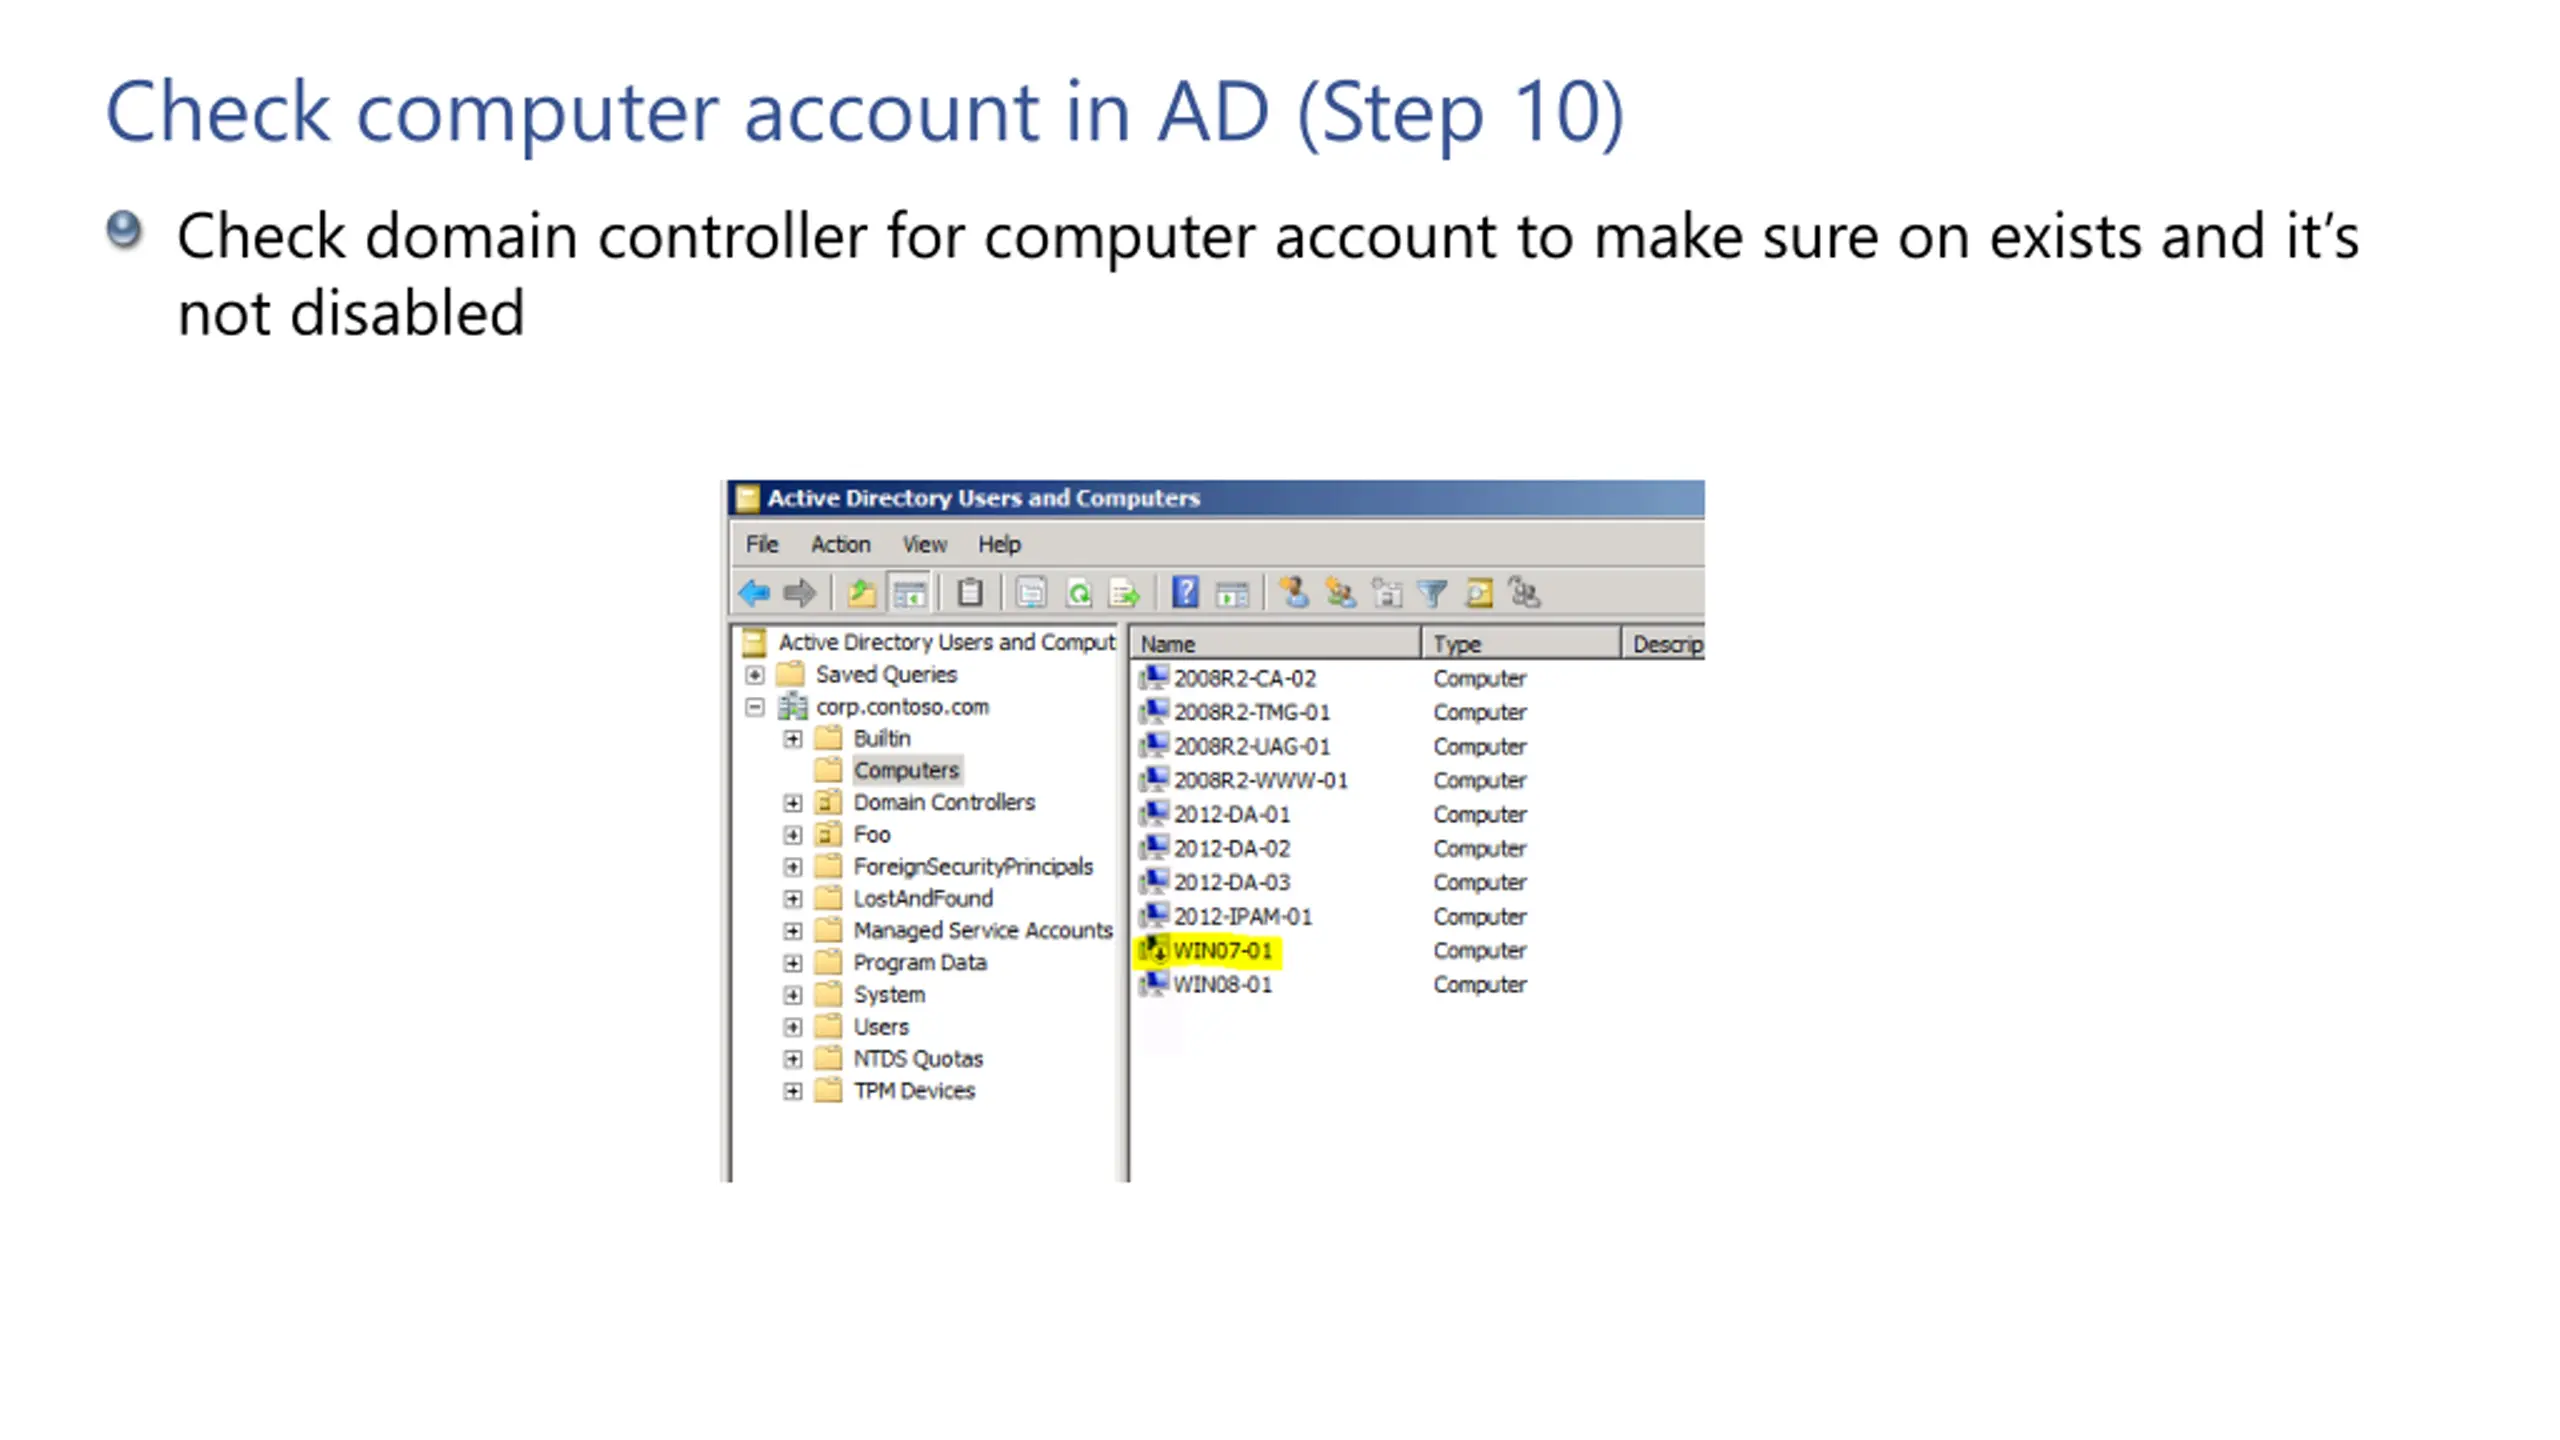Toggle the Show/Hide Console Tree icon
Viewport: 2560px width, 1440px height.
pyautogui.click(x=909, y=593)
